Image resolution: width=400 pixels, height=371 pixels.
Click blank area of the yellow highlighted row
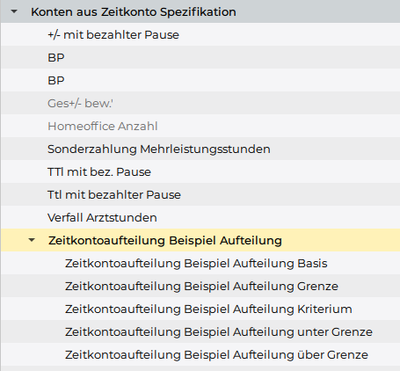click(340, 240)
